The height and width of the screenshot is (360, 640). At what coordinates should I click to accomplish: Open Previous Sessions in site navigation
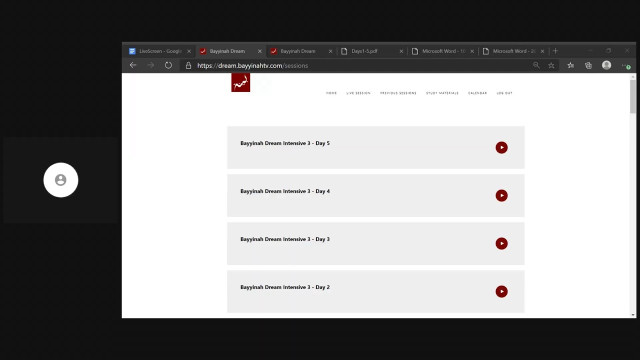[398, 93]
